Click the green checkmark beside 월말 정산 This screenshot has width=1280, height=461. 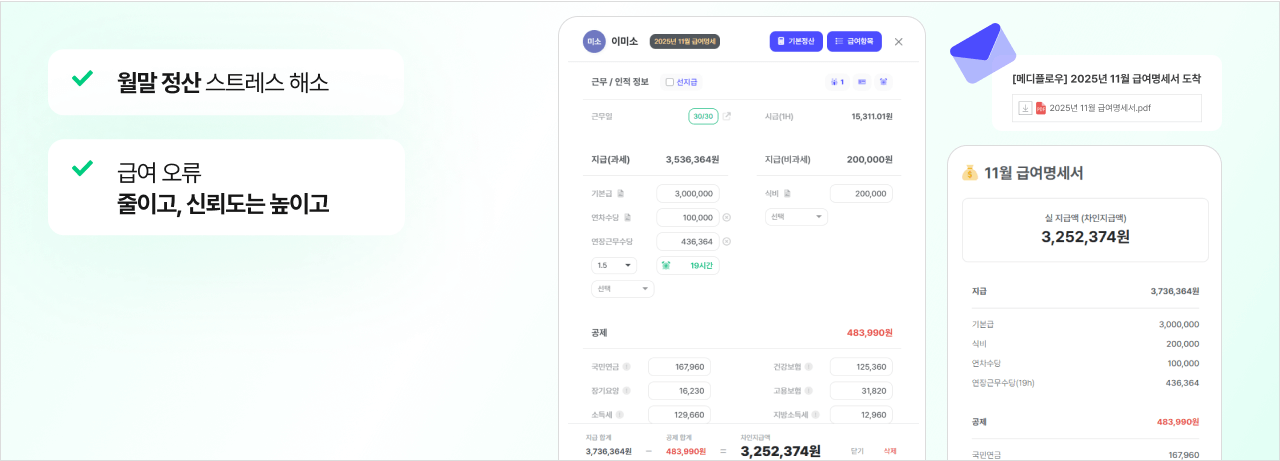pos(82,78)
